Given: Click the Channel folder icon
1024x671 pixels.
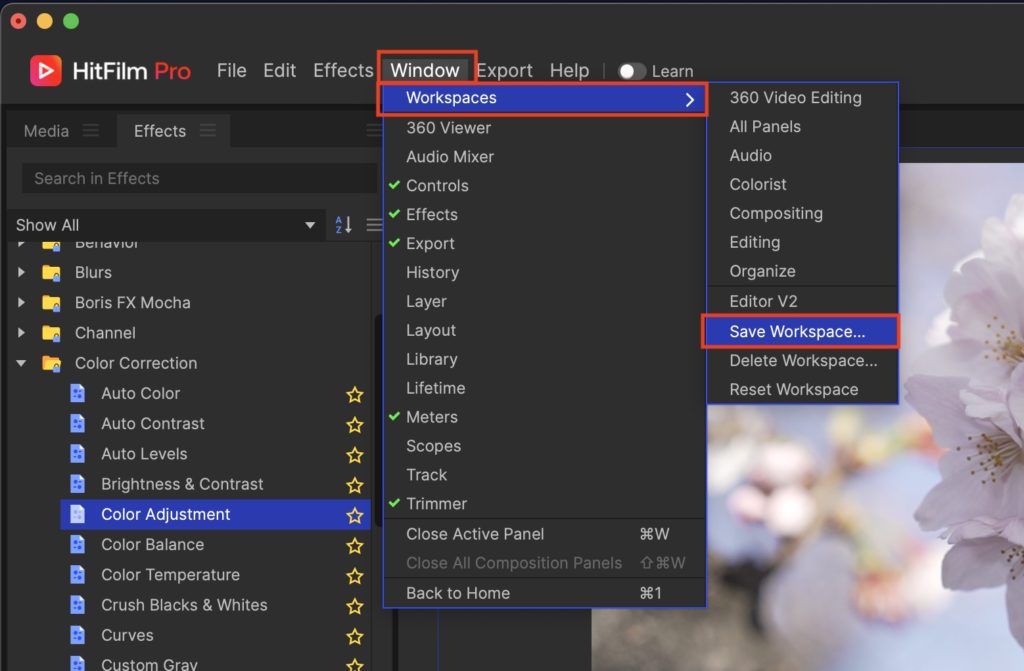Looking at the screenshot, I should [51, 333].
